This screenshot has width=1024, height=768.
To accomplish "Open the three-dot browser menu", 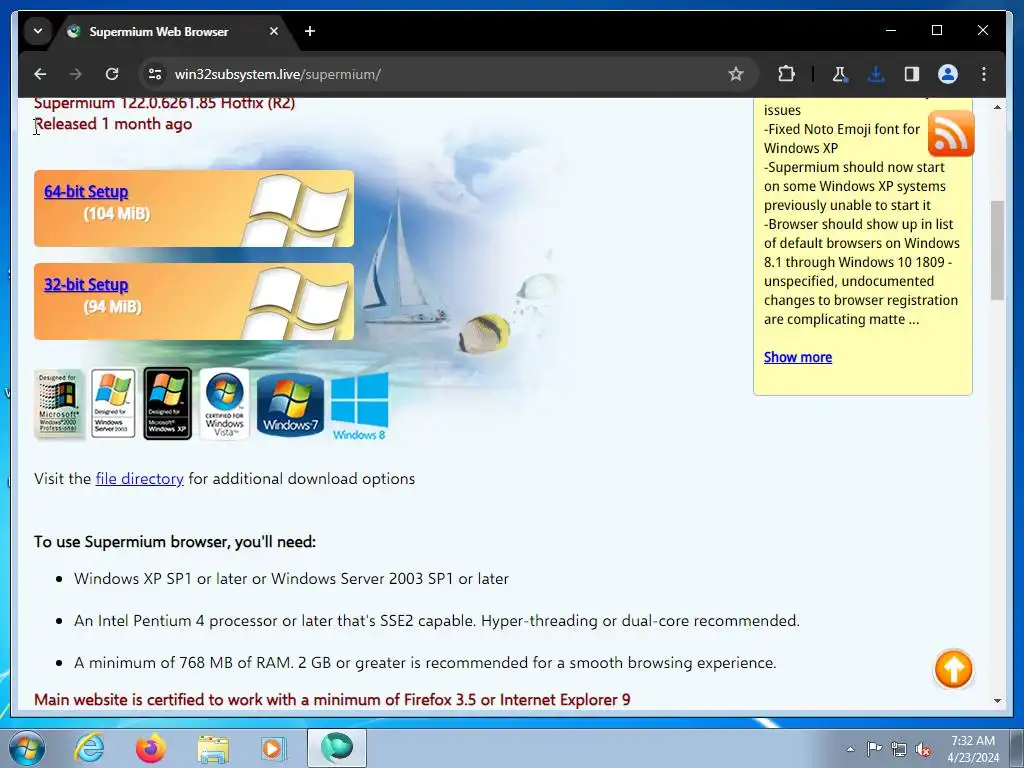I will click(984, 74).
